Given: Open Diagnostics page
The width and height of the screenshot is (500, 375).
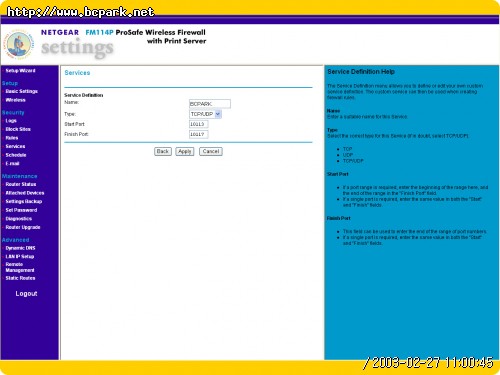Looking at the screenshot, I should pyautogui.click(x=19, y=219).
